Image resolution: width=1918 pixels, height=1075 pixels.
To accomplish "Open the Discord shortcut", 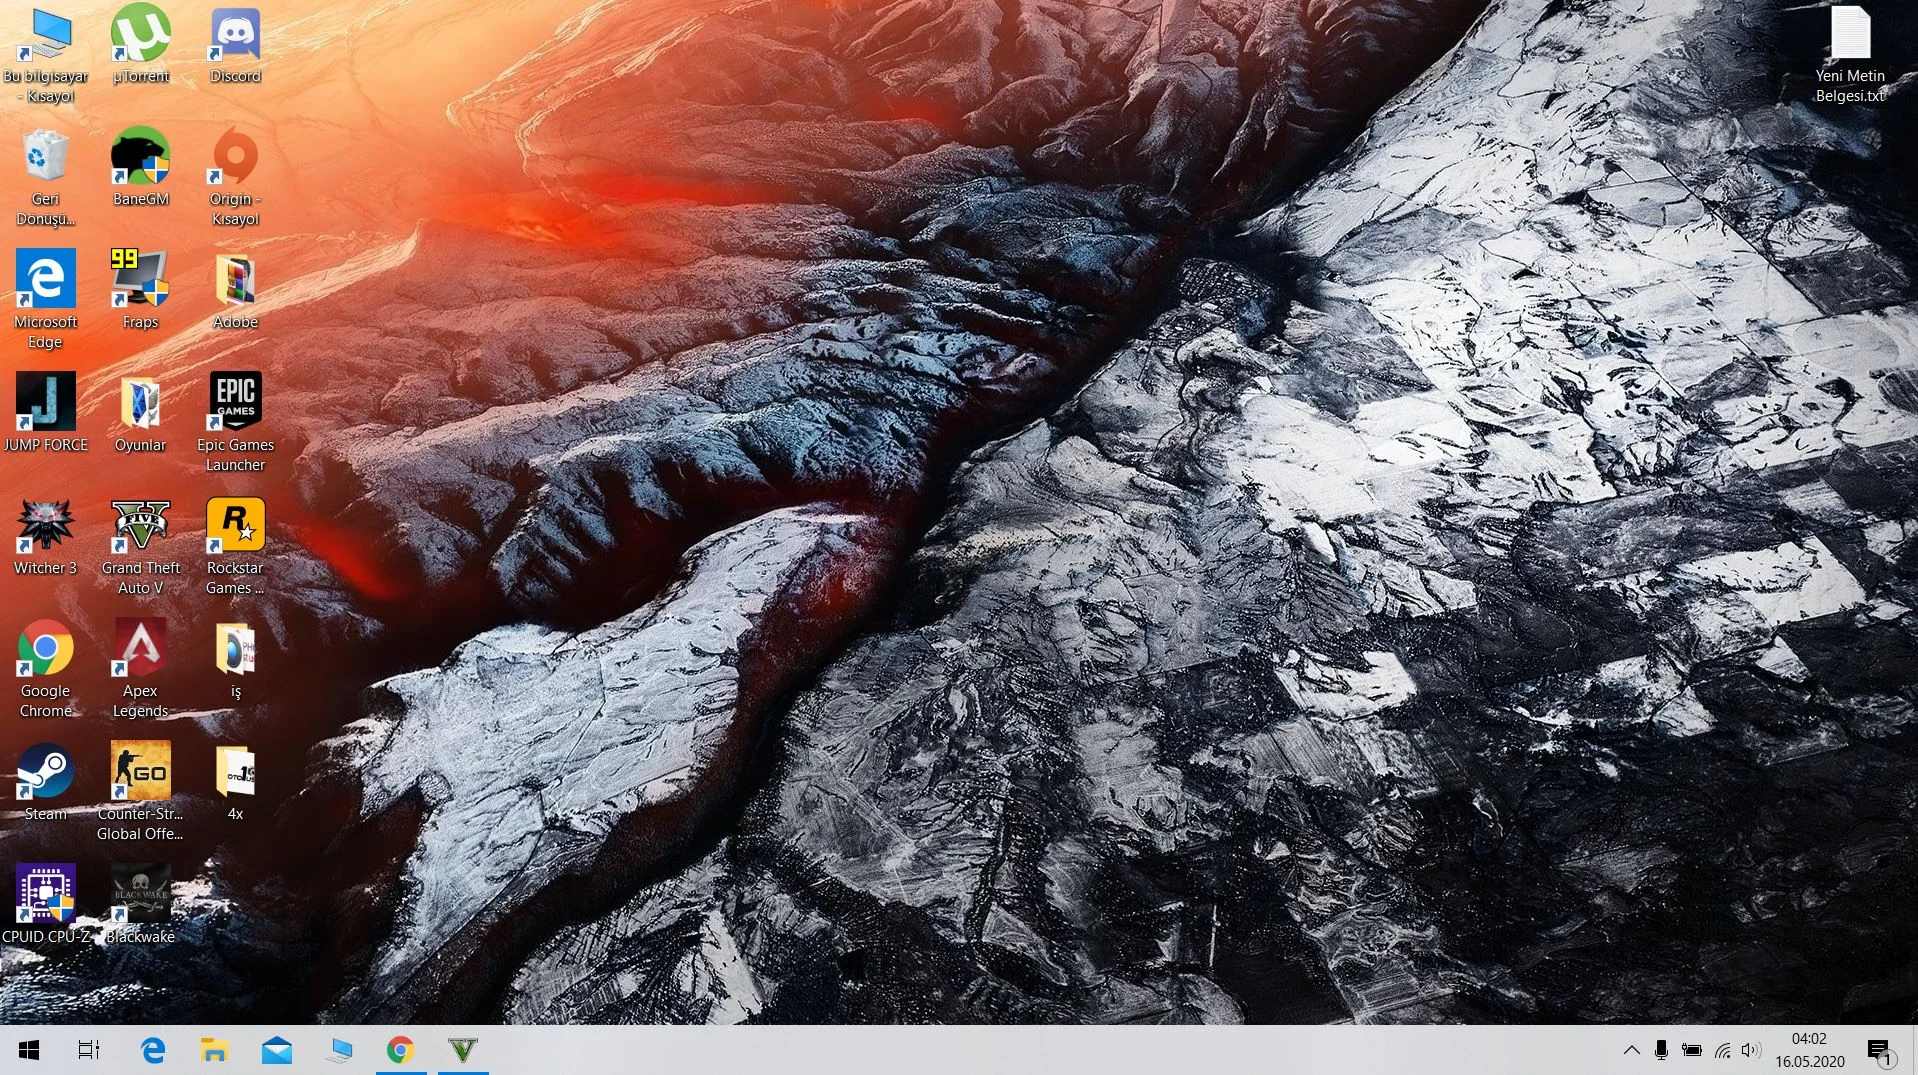I will point(234,40).
